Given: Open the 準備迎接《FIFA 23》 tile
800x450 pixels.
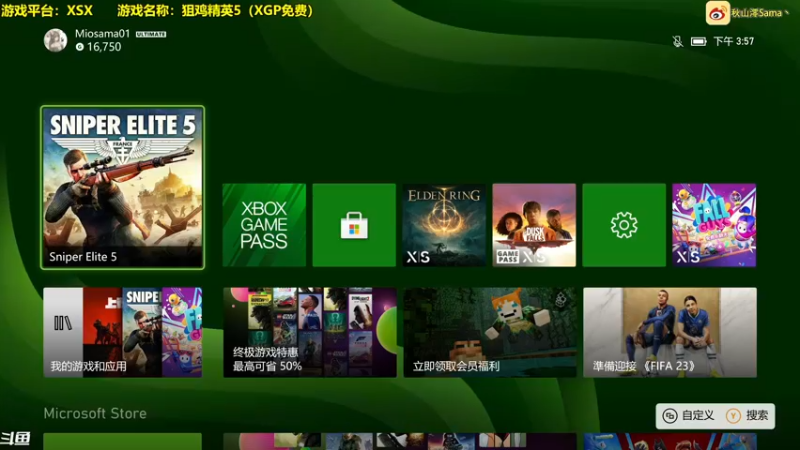Looking at the screenshot, I should click(670, 332).
